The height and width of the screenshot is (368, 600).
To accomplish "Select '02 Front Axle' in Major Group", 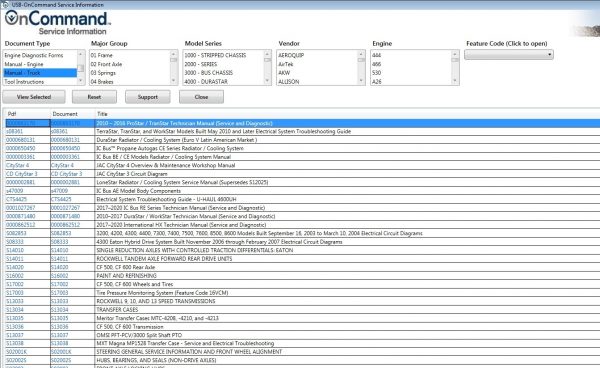I will pyautogui.click(x=106, y=64).
